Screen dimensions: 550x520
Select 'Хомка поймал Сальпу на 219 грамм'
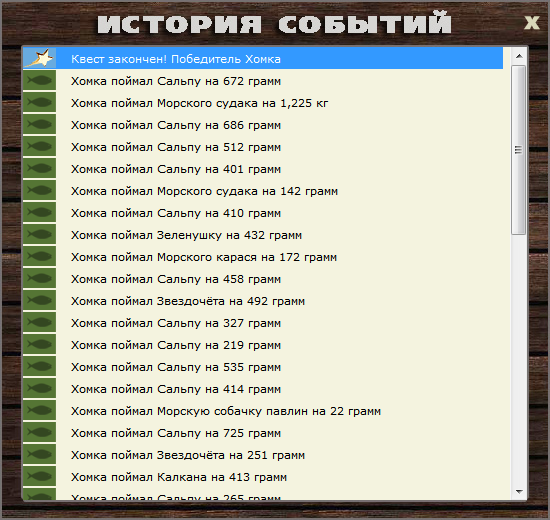pos(263,344)
